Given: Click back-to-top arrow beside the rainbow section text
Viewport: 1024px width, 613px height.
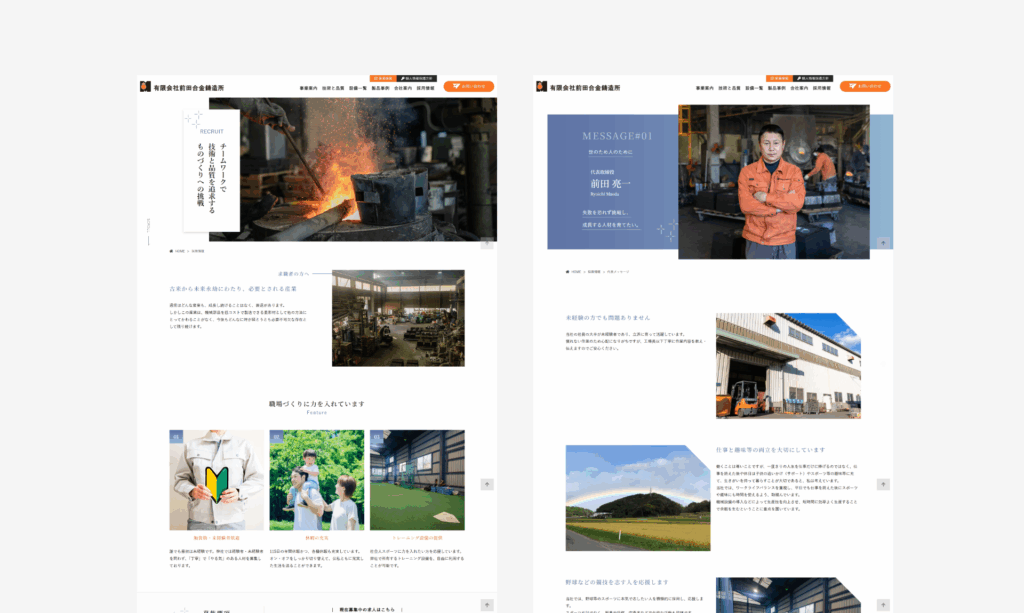Looking at the screenshot, I should (x=883, y=484).
